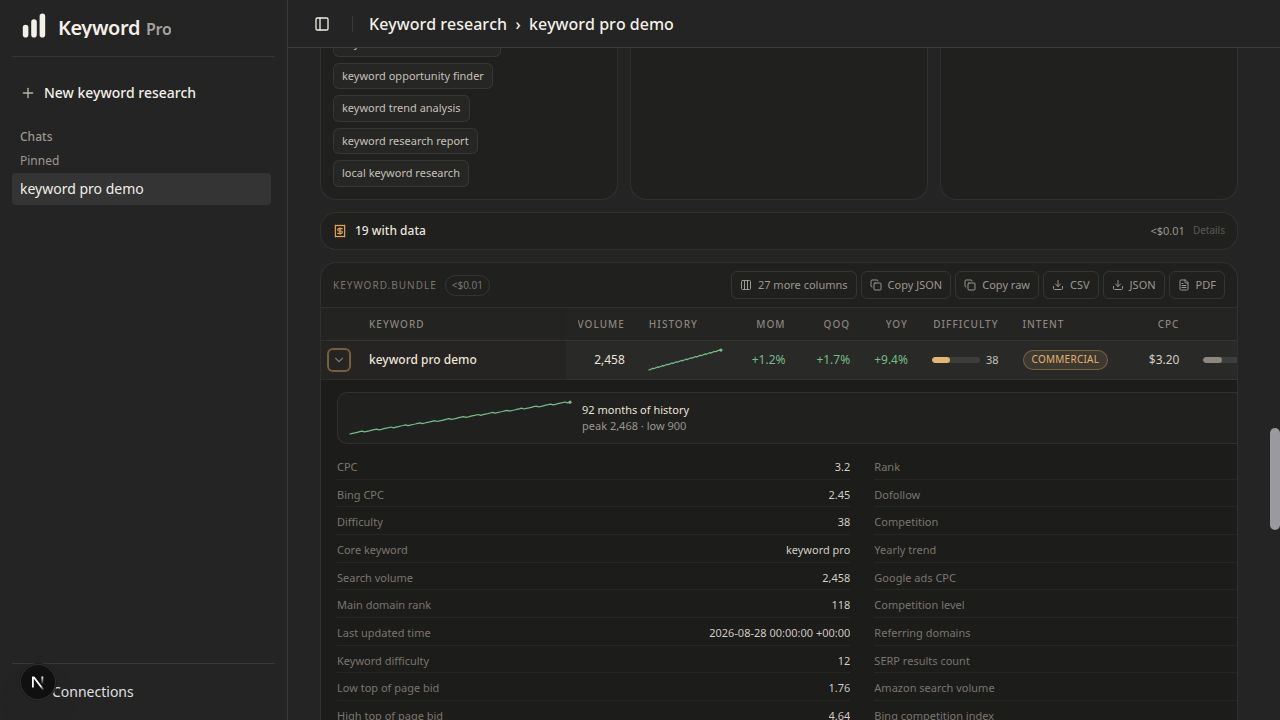Click the <$0.01 cost badge near KEYWORD.BUNDLE
Viewport: 1280px width, 720px height.
467,285
